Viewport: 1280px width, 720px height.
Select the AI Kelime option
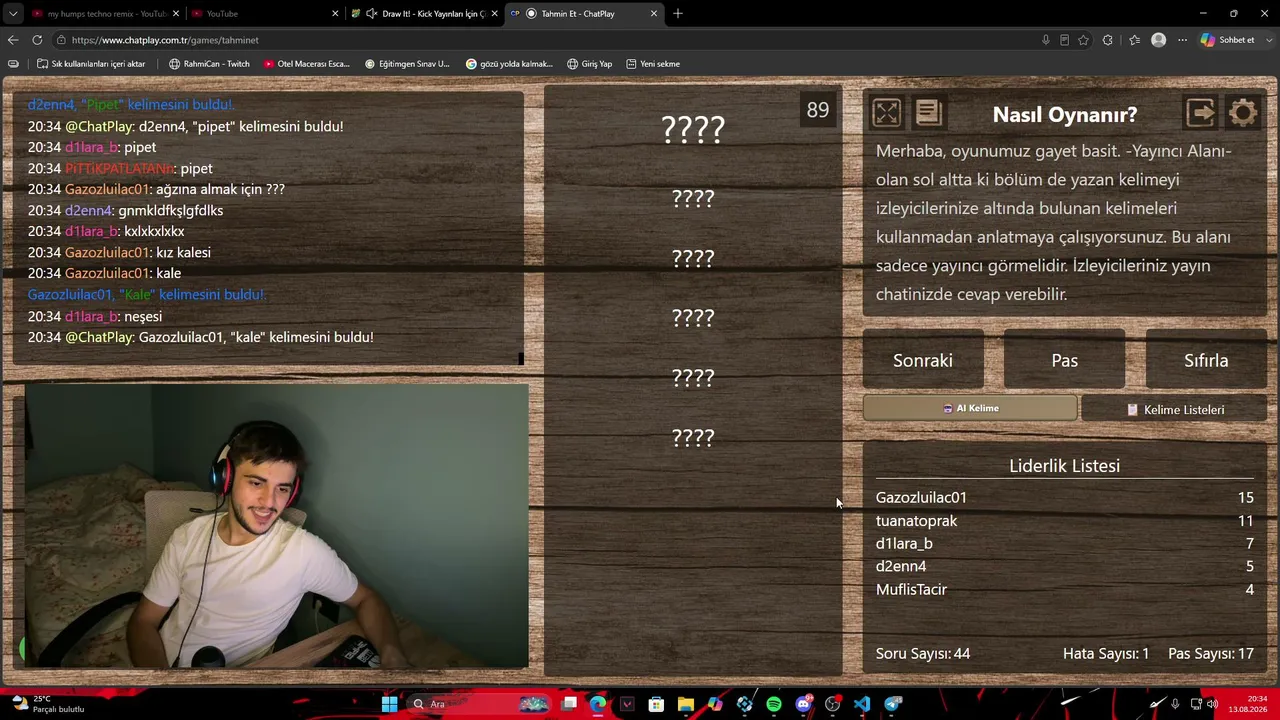pos(970,408)
